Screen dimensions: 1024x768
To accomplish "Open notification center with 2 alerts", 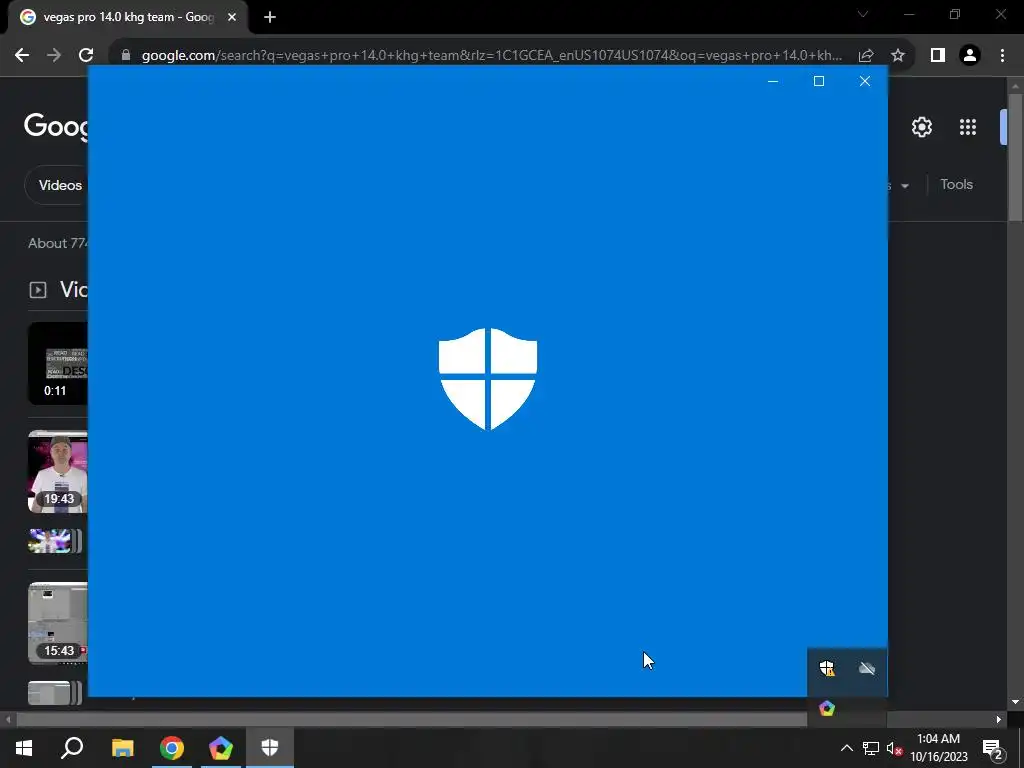I will (993, 748).
